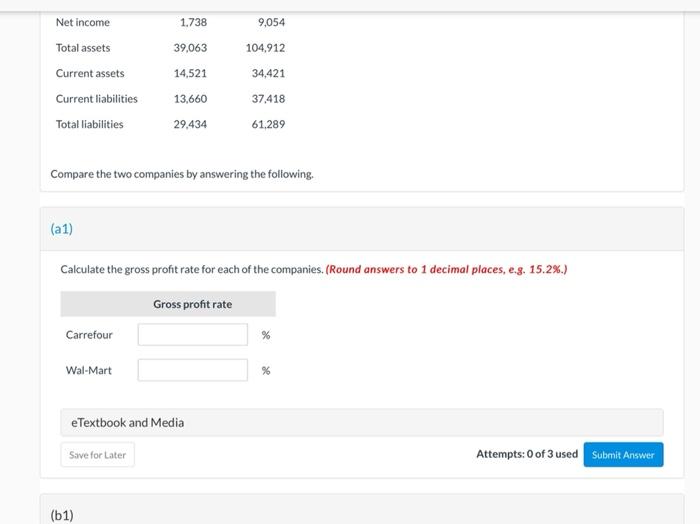Click the Wal-Mart gross profit rate input
Screen dimensions: 700x524
(x=192, y=371)
